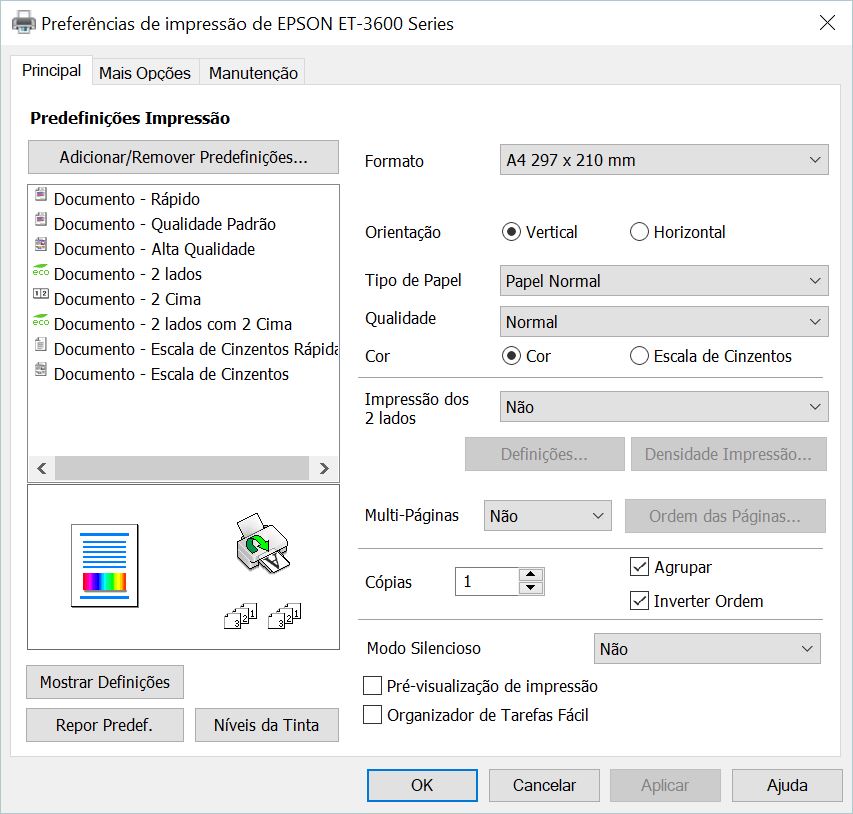Open the Manutenção tab
The height and width of the screenshot is (814, 853).
[x=253, y=73]
